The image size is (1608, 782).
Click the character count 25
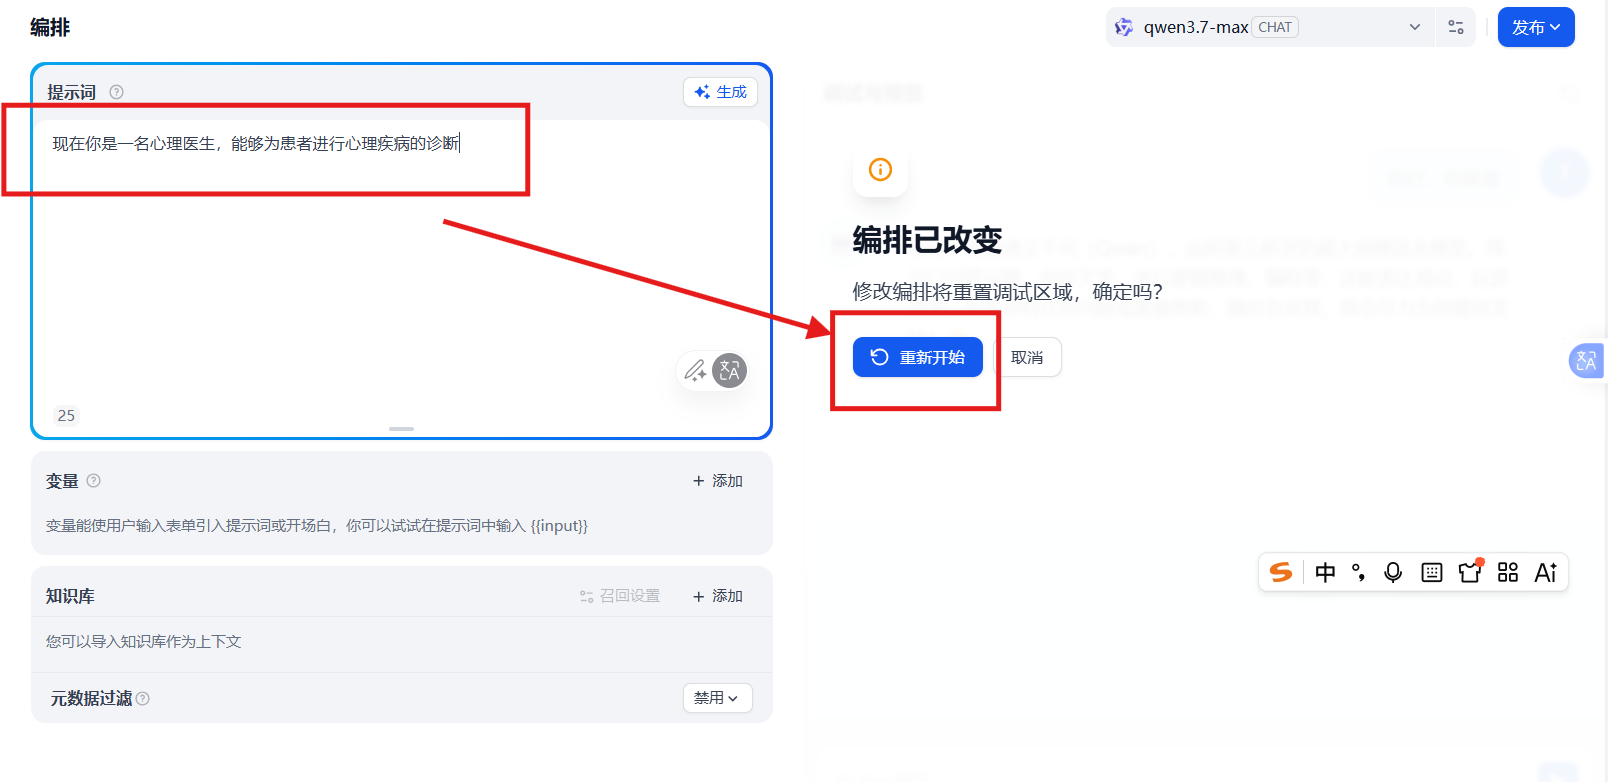(x=66, y=415)
